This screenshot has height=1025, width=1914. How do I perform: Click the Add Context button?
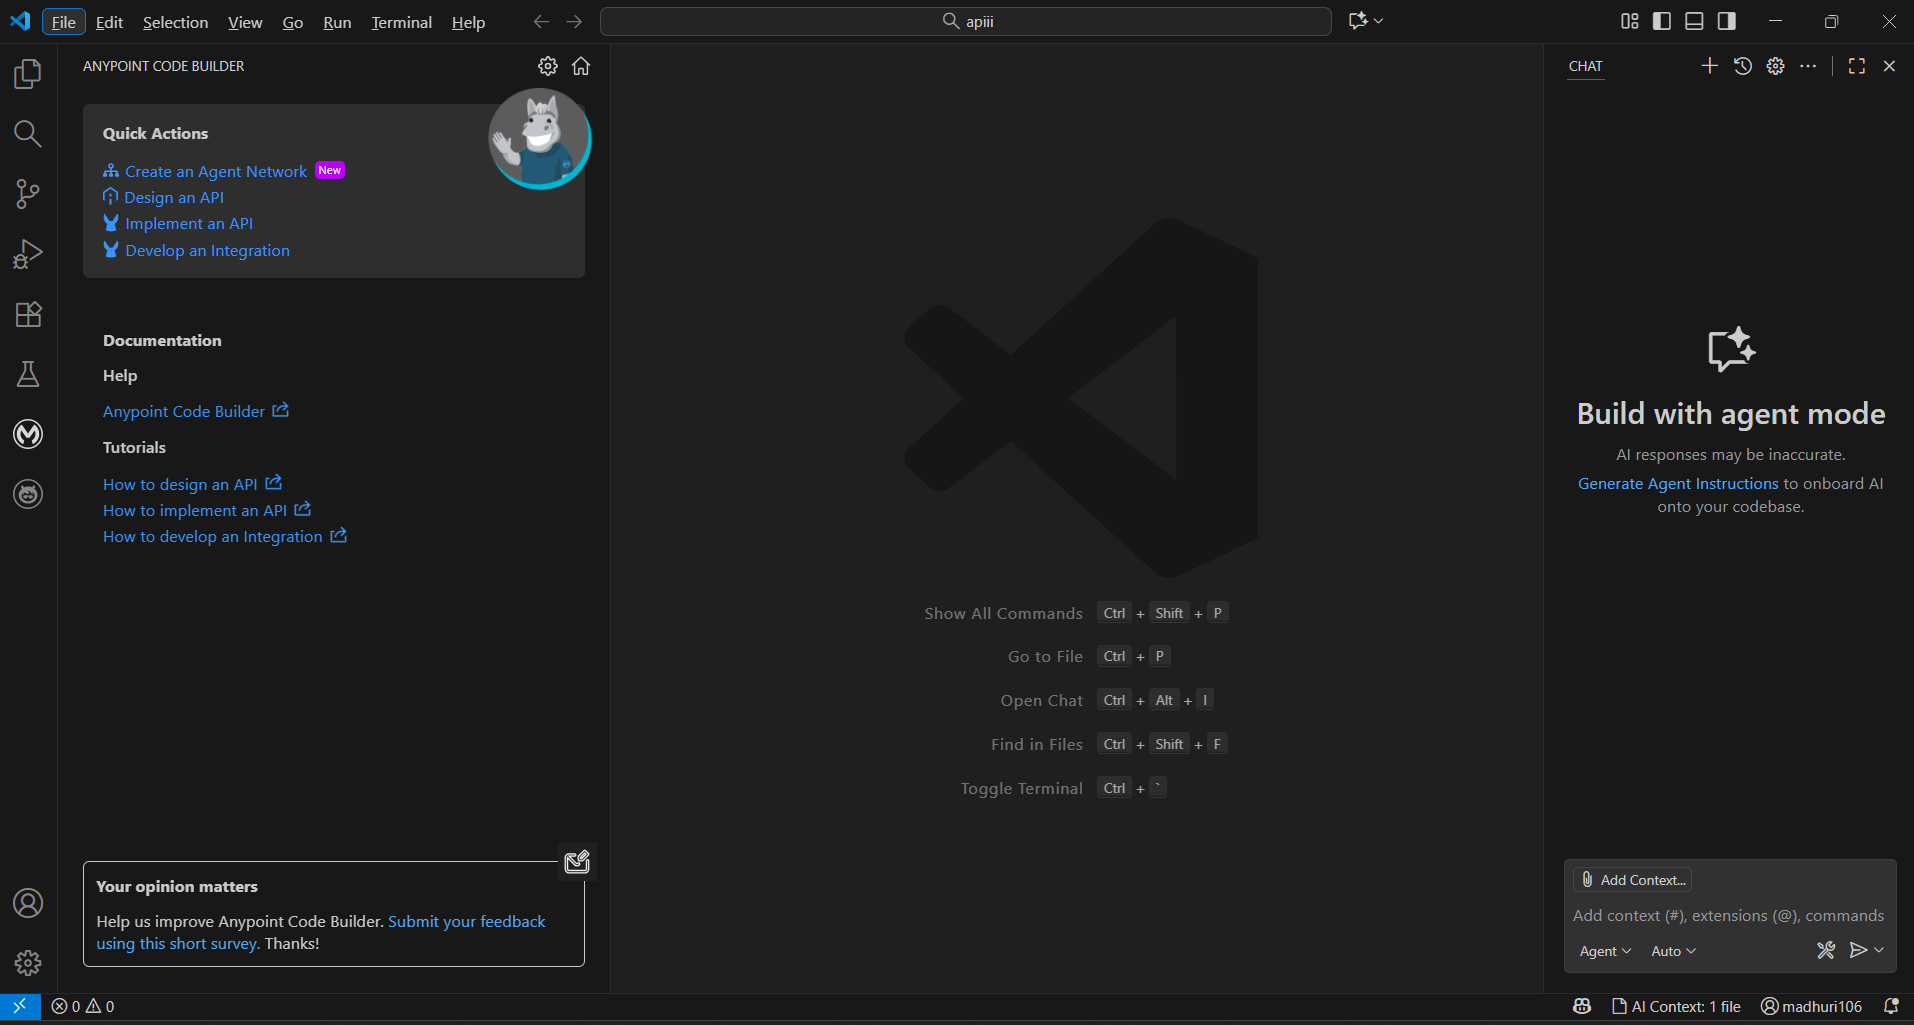(1633, 880)
